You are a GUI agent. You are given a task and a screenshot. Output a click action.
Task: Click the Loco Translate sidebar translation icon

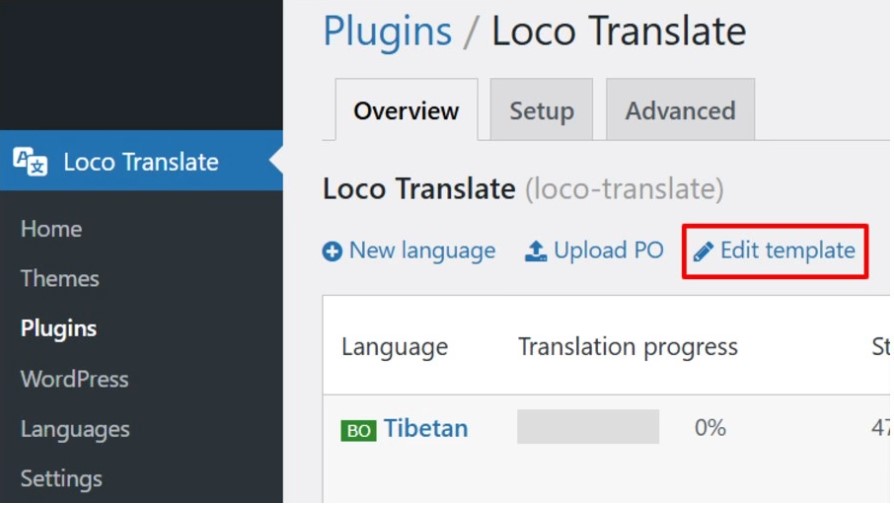click(x=30, y=162)
